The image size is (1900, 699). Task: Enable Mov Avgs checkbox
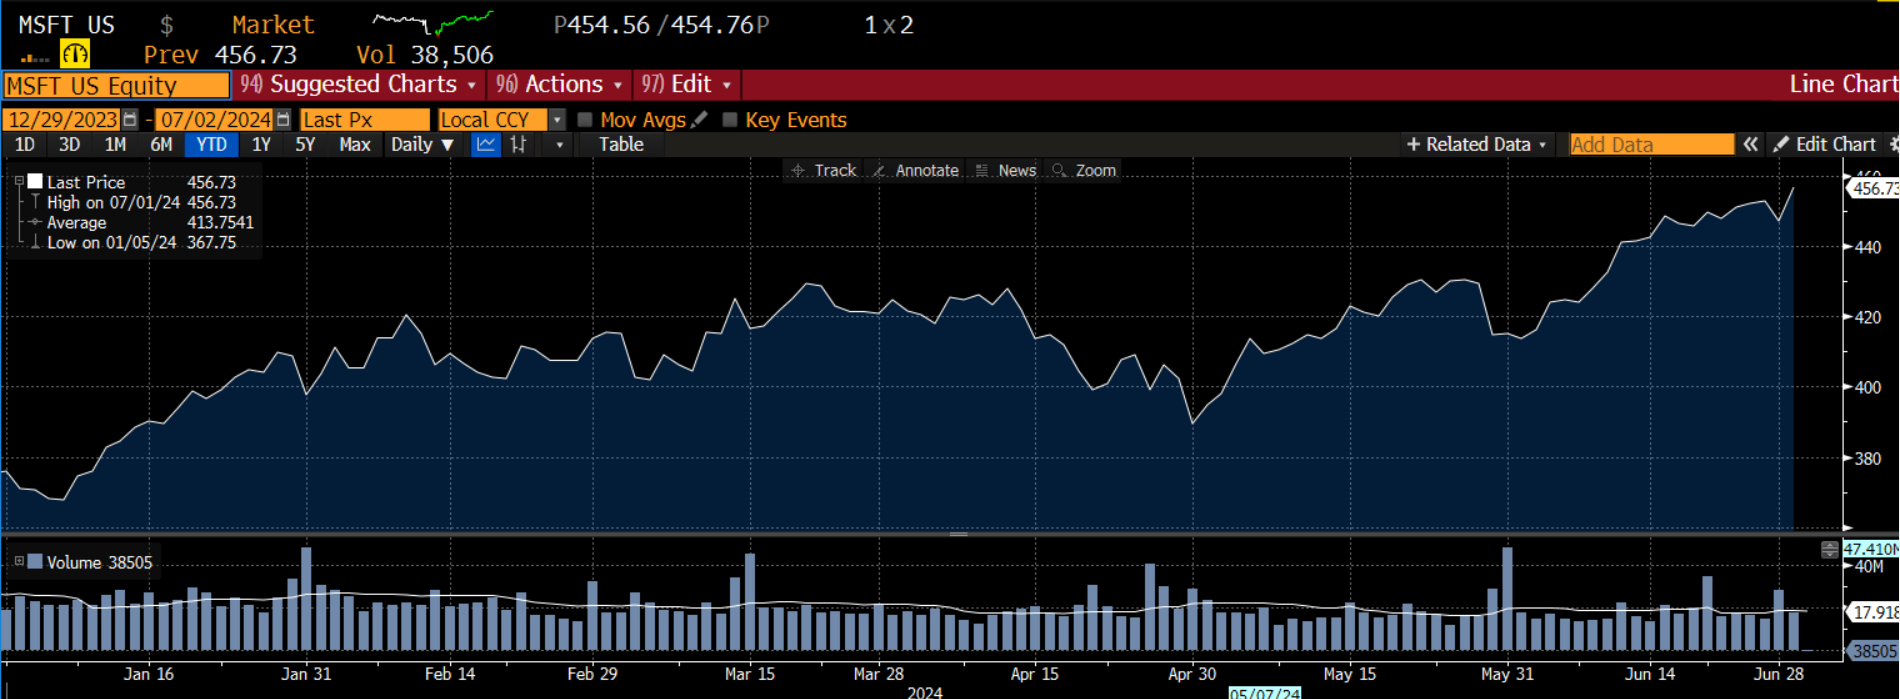tap(585, 120)
